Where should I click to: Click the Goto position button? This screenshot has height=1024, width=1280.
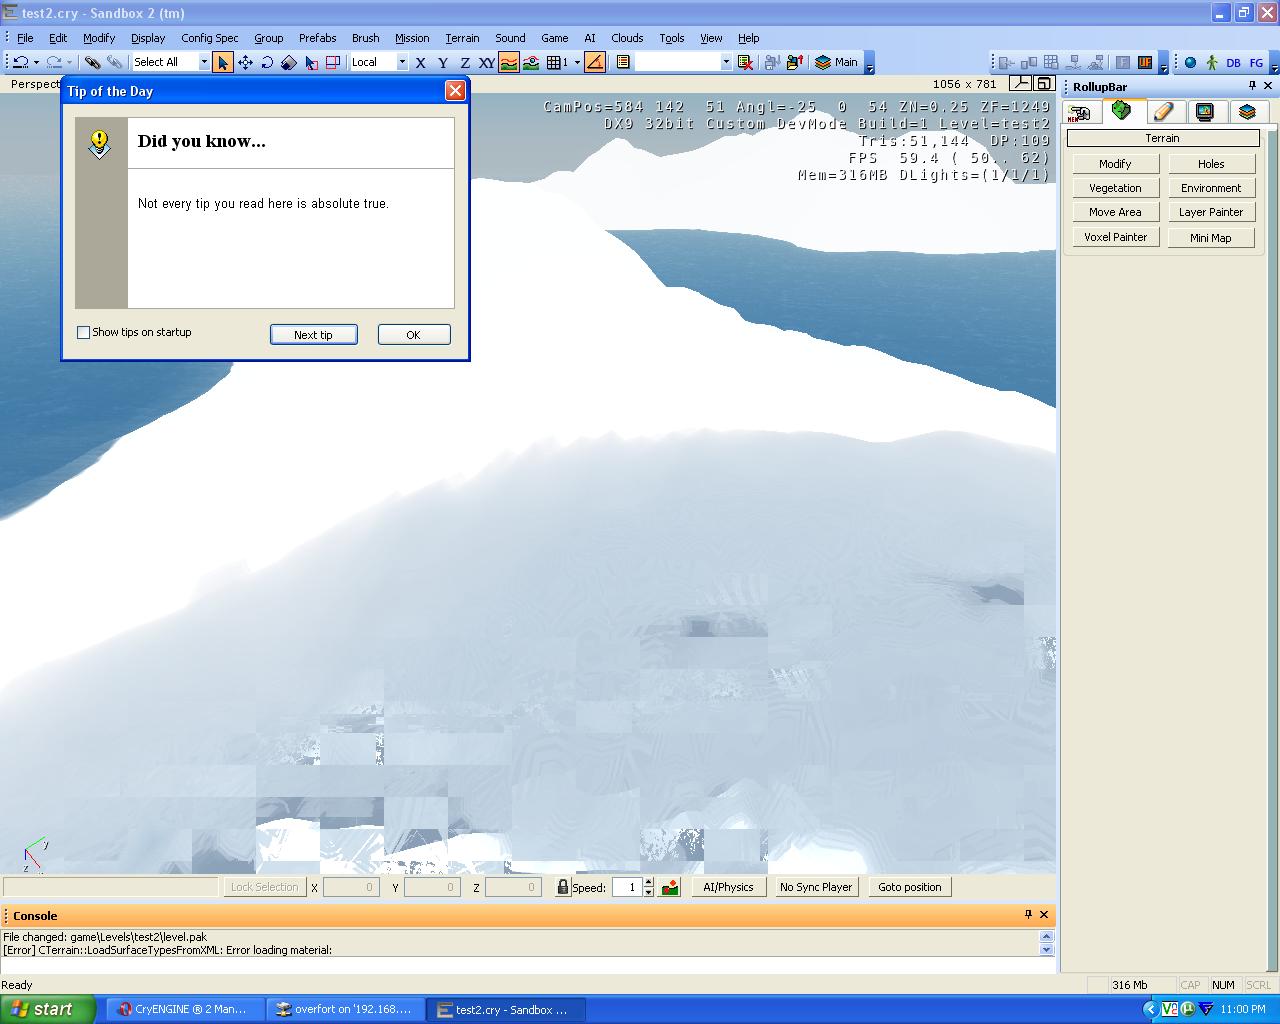(909, 887)
